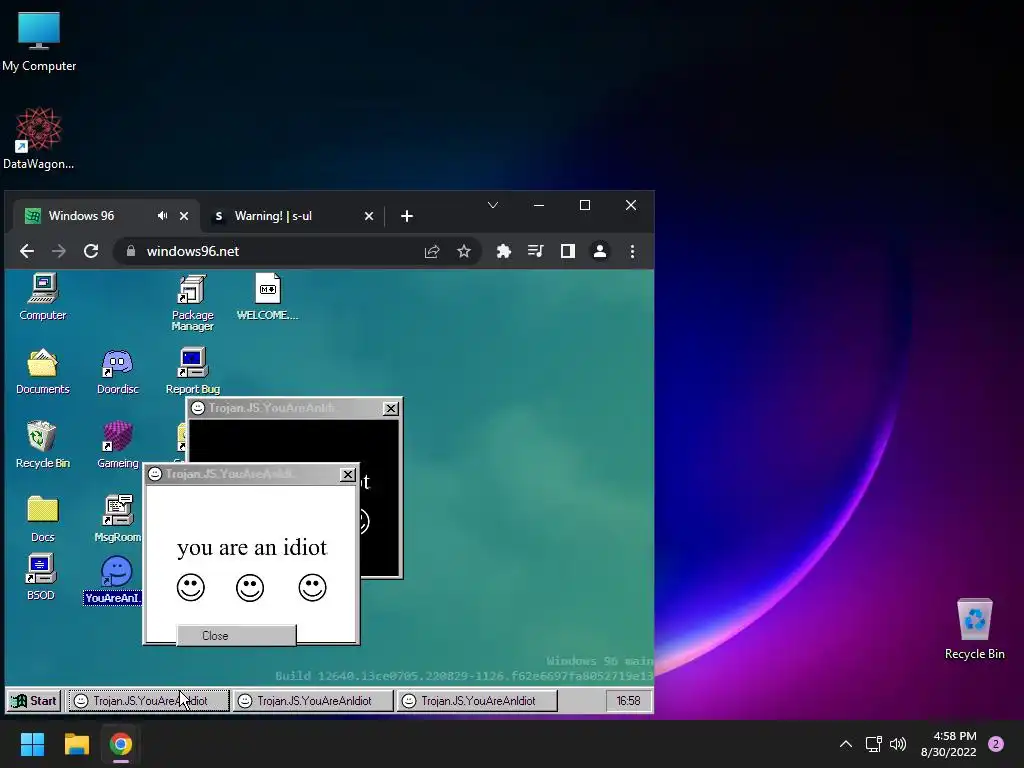1024x768 pixels.
Task: Launch the Doordisc shortcut
Action: [118, 371]
